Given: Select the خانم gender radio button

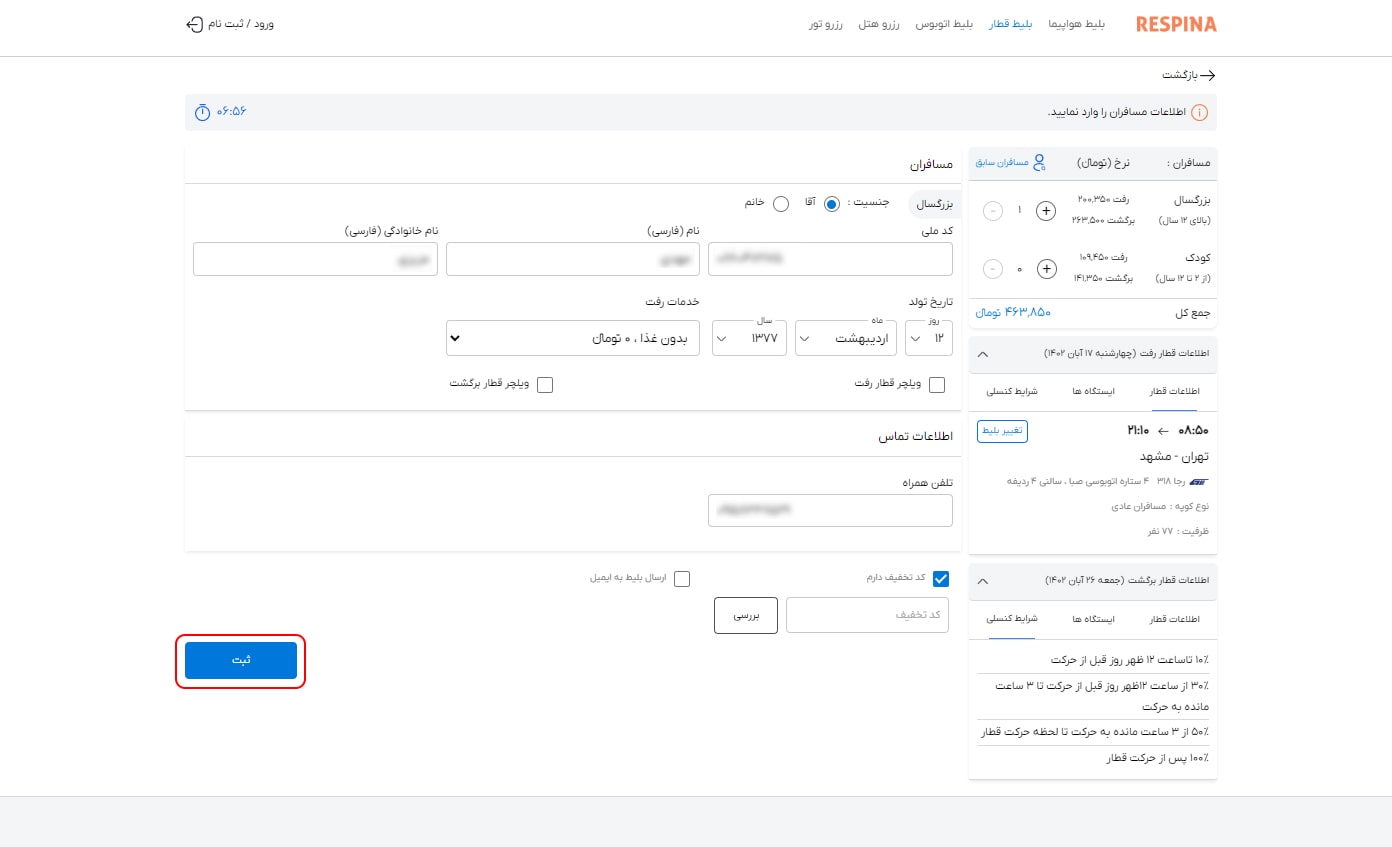Looking at the screenshot, I should (781, 203).
